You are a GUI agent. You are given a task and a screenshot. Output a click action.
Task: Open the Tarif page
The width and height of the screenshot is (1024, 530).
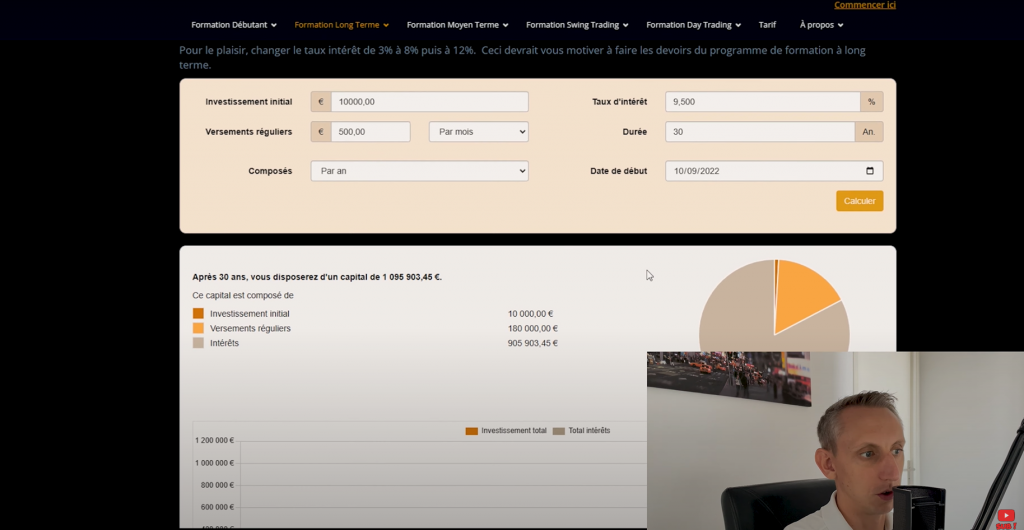coord(767,25)
